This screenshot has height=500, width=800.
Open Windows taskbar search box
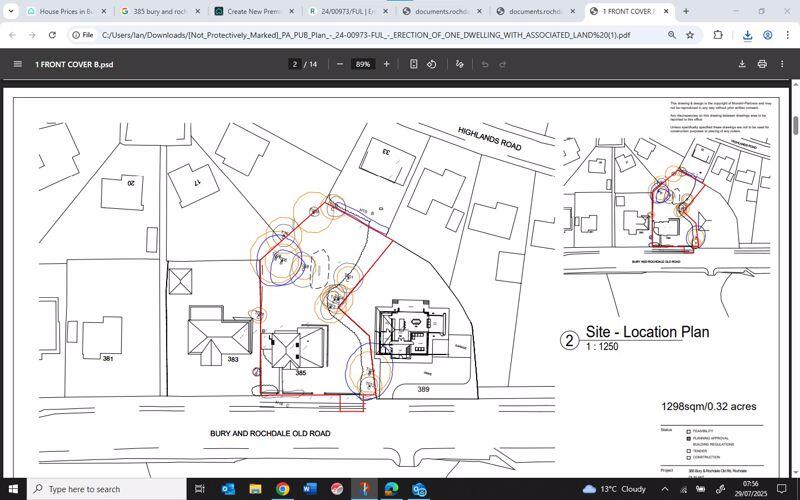click(x=100, y=489)
